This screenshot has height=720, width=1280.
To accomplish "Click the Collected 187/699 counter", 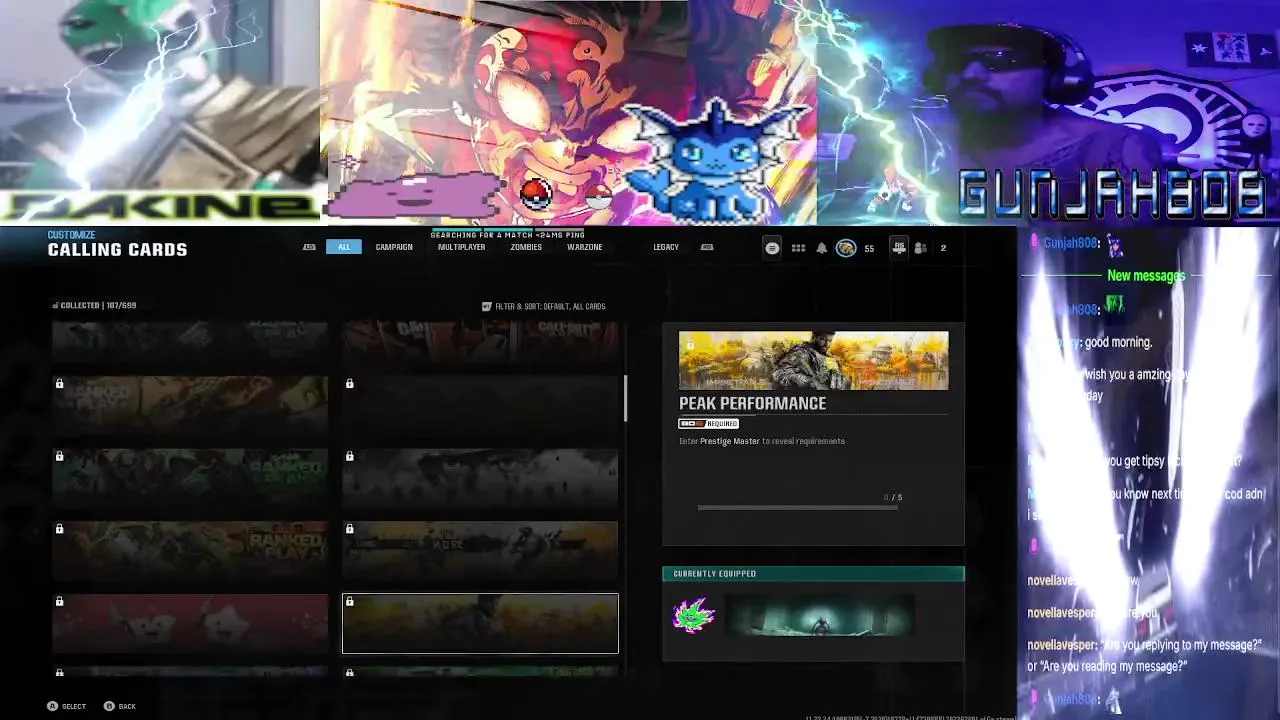I will click(x=94, y=305).
